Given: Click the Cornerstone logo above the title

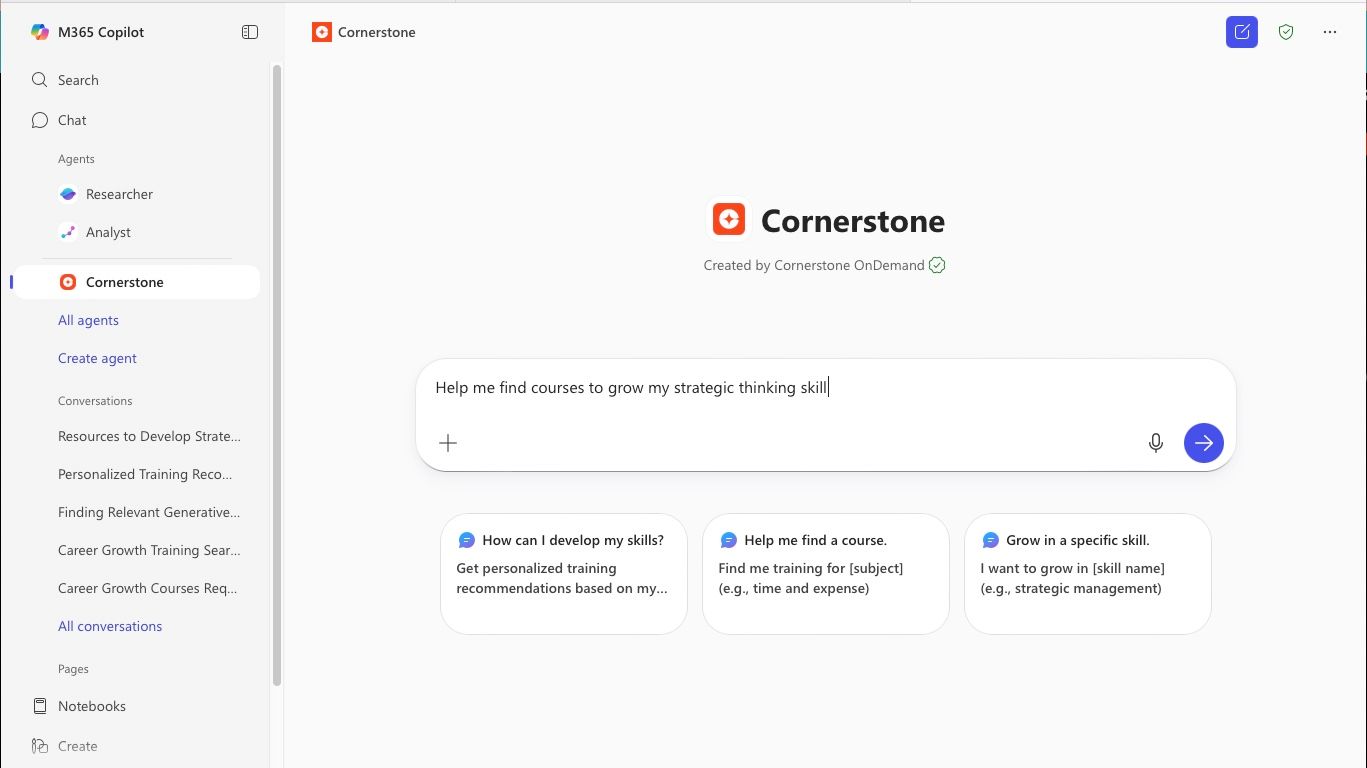Looking at the screenshot, I should 728,218.
